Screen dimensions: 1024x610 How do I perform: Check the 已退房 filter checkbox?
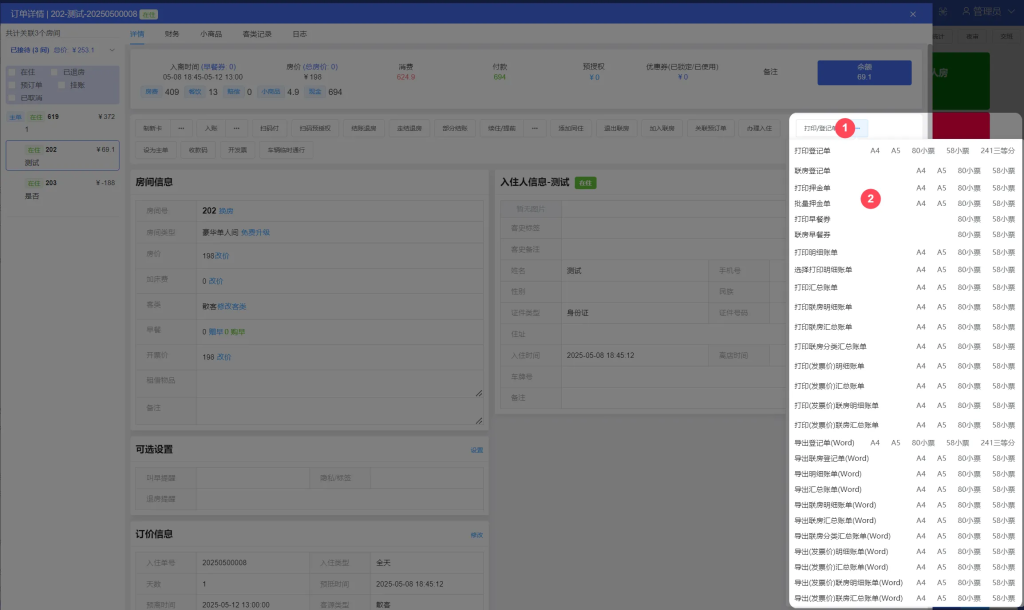pos(56,73)
